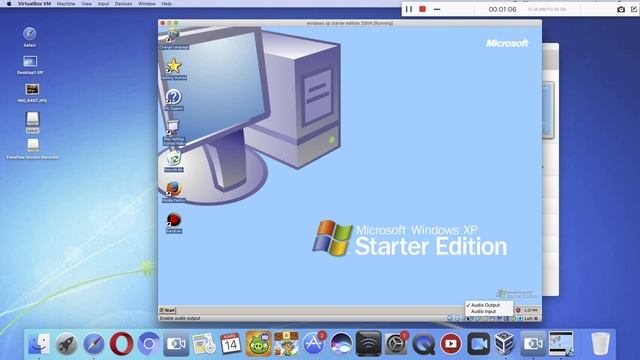Launch Safari compass in the Dock

point(94,344)
